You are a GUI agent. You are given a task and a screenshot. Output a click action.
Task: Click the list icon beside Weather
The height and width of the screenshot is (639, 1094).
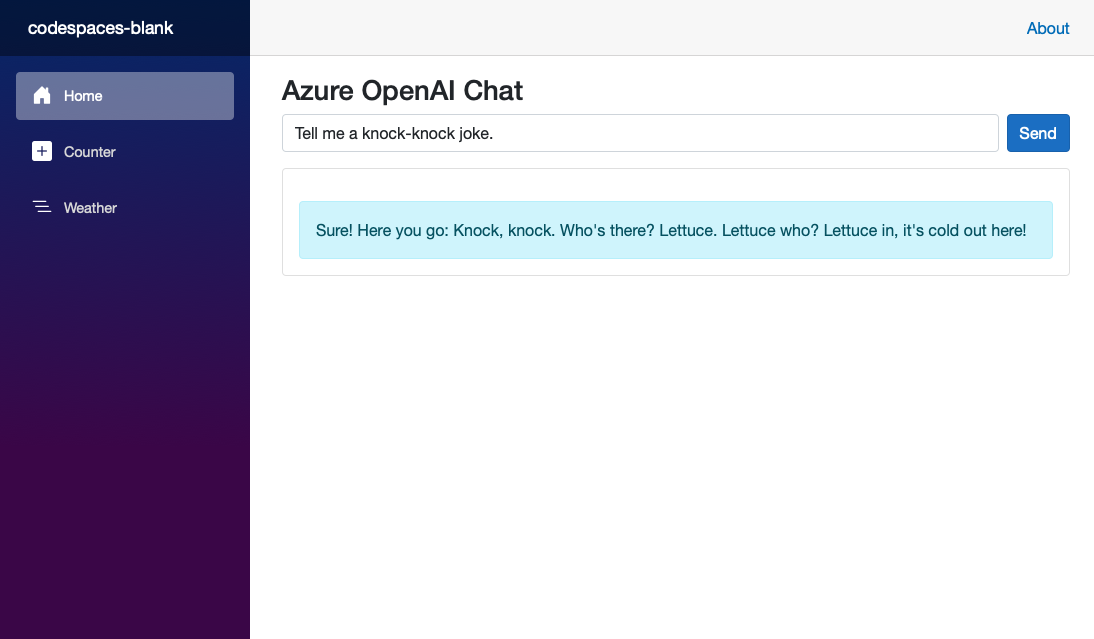click(x=42, y=207)
